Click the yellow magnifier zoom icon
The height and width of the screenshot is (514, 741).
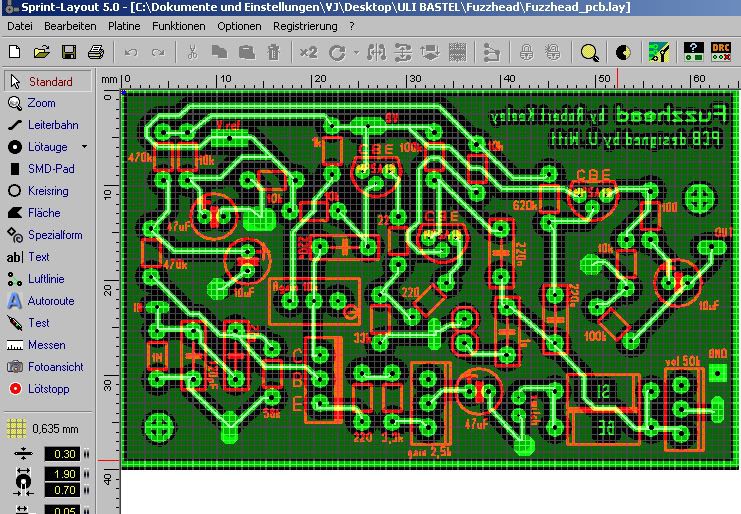589,52
